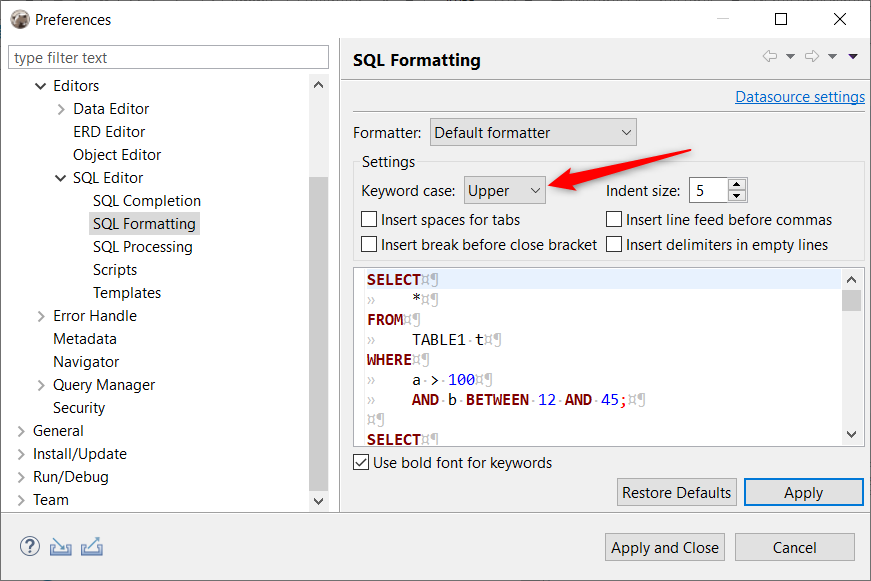Open the Help icon at bottom left
871x581 pixels.
coord(29,547)
